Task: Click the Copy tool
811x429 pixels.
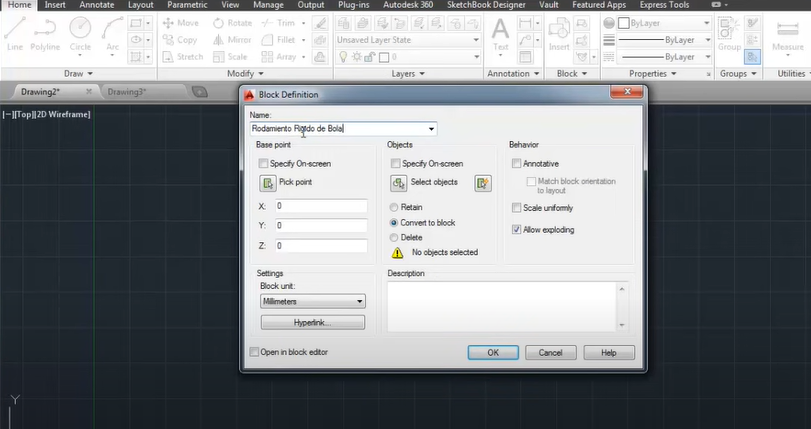Action: click(180, 40)
